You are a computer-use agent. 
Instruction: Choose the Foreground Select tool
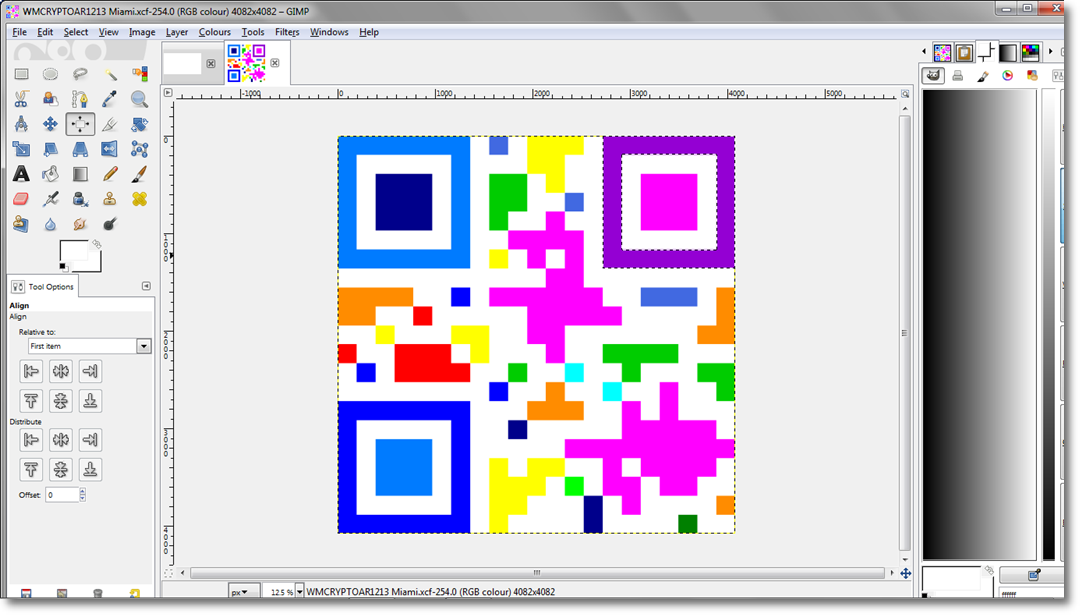tap(50, 99)
